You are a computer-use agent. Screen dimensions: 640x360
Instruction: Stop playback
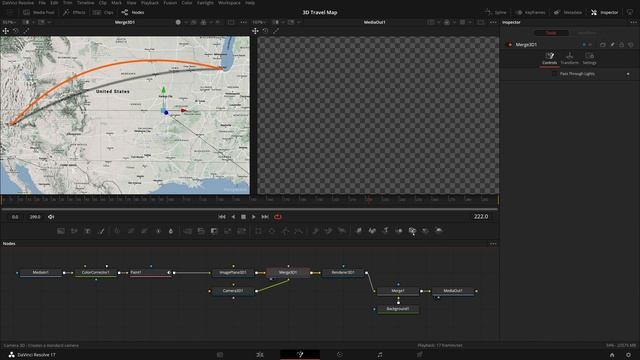(x=243, y=217)
